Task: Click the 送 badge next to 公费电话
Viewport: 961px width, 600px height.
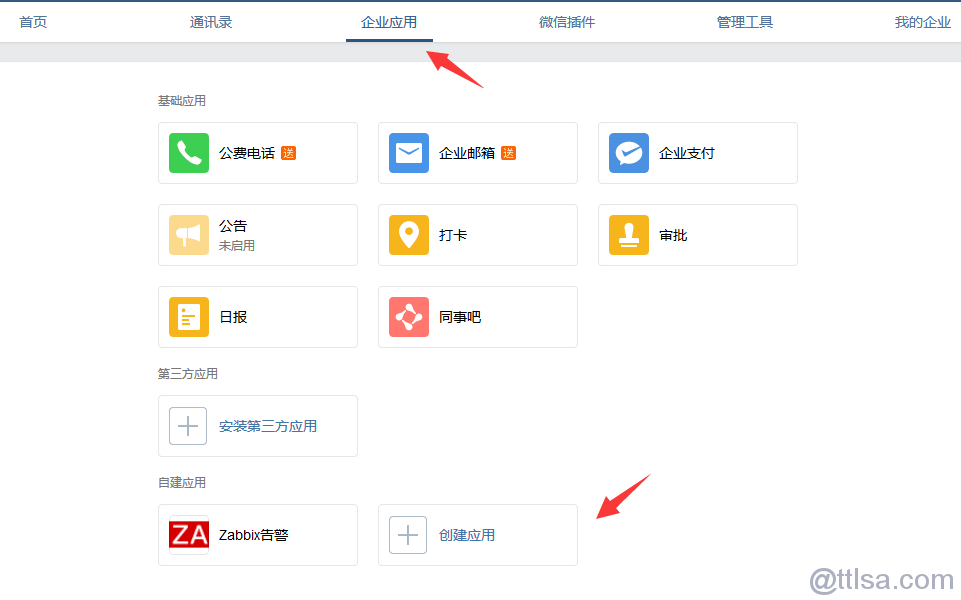Action: (x=289, y=153)
